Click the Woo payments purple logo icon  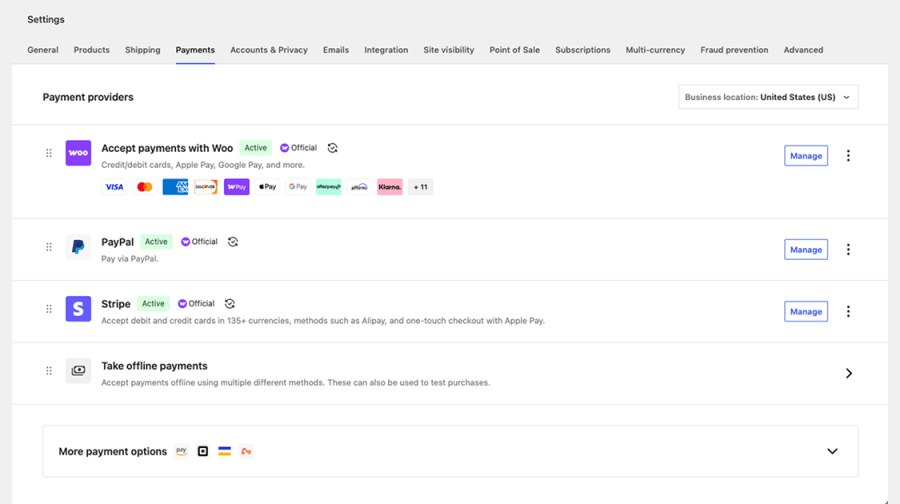[x=78, y=153]
